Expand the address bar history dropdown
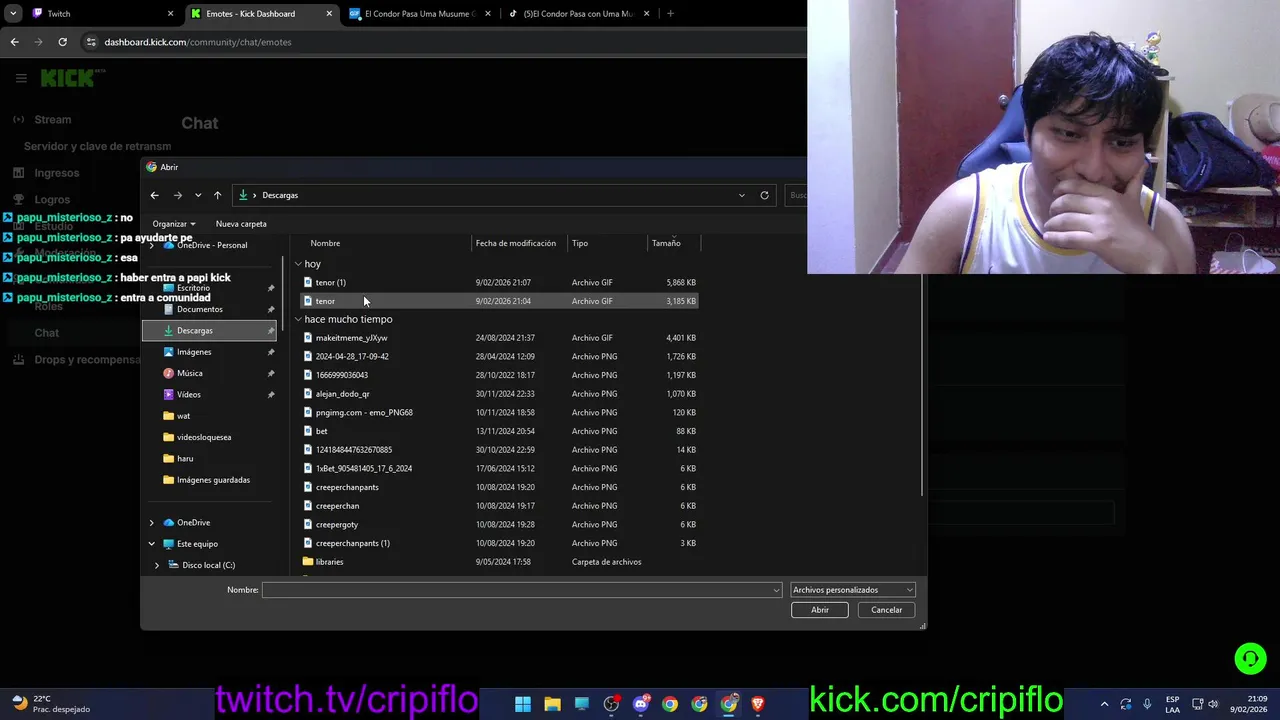Viewport: 1280px width, 720px height. tap(741, 195)
